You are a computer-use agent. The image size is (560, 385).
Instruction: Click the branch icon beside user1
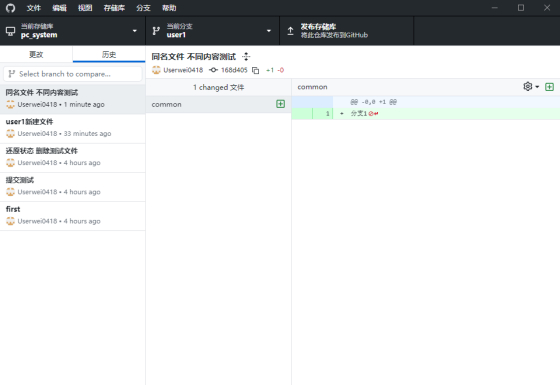point(156,31)
